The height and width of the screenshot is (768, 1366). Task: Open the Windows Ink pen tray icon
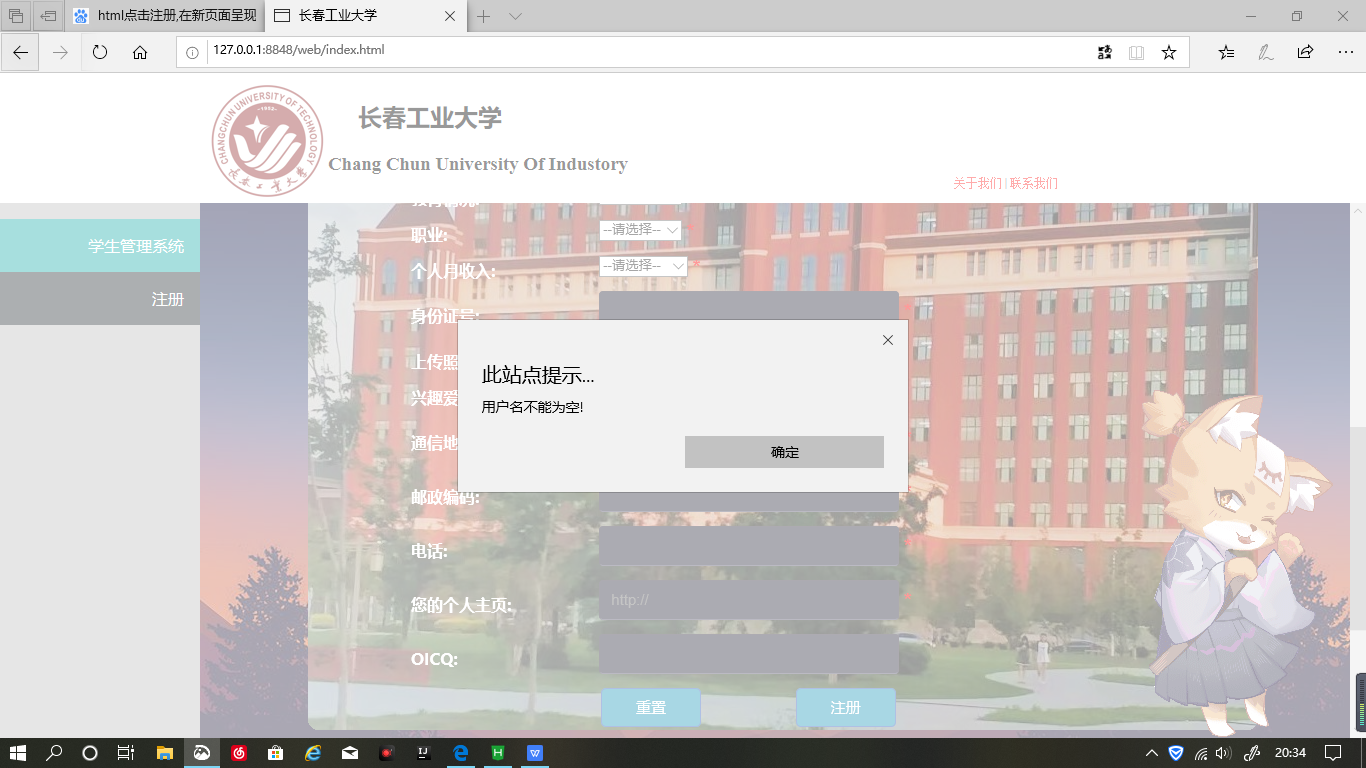(x=1251, y=753)
